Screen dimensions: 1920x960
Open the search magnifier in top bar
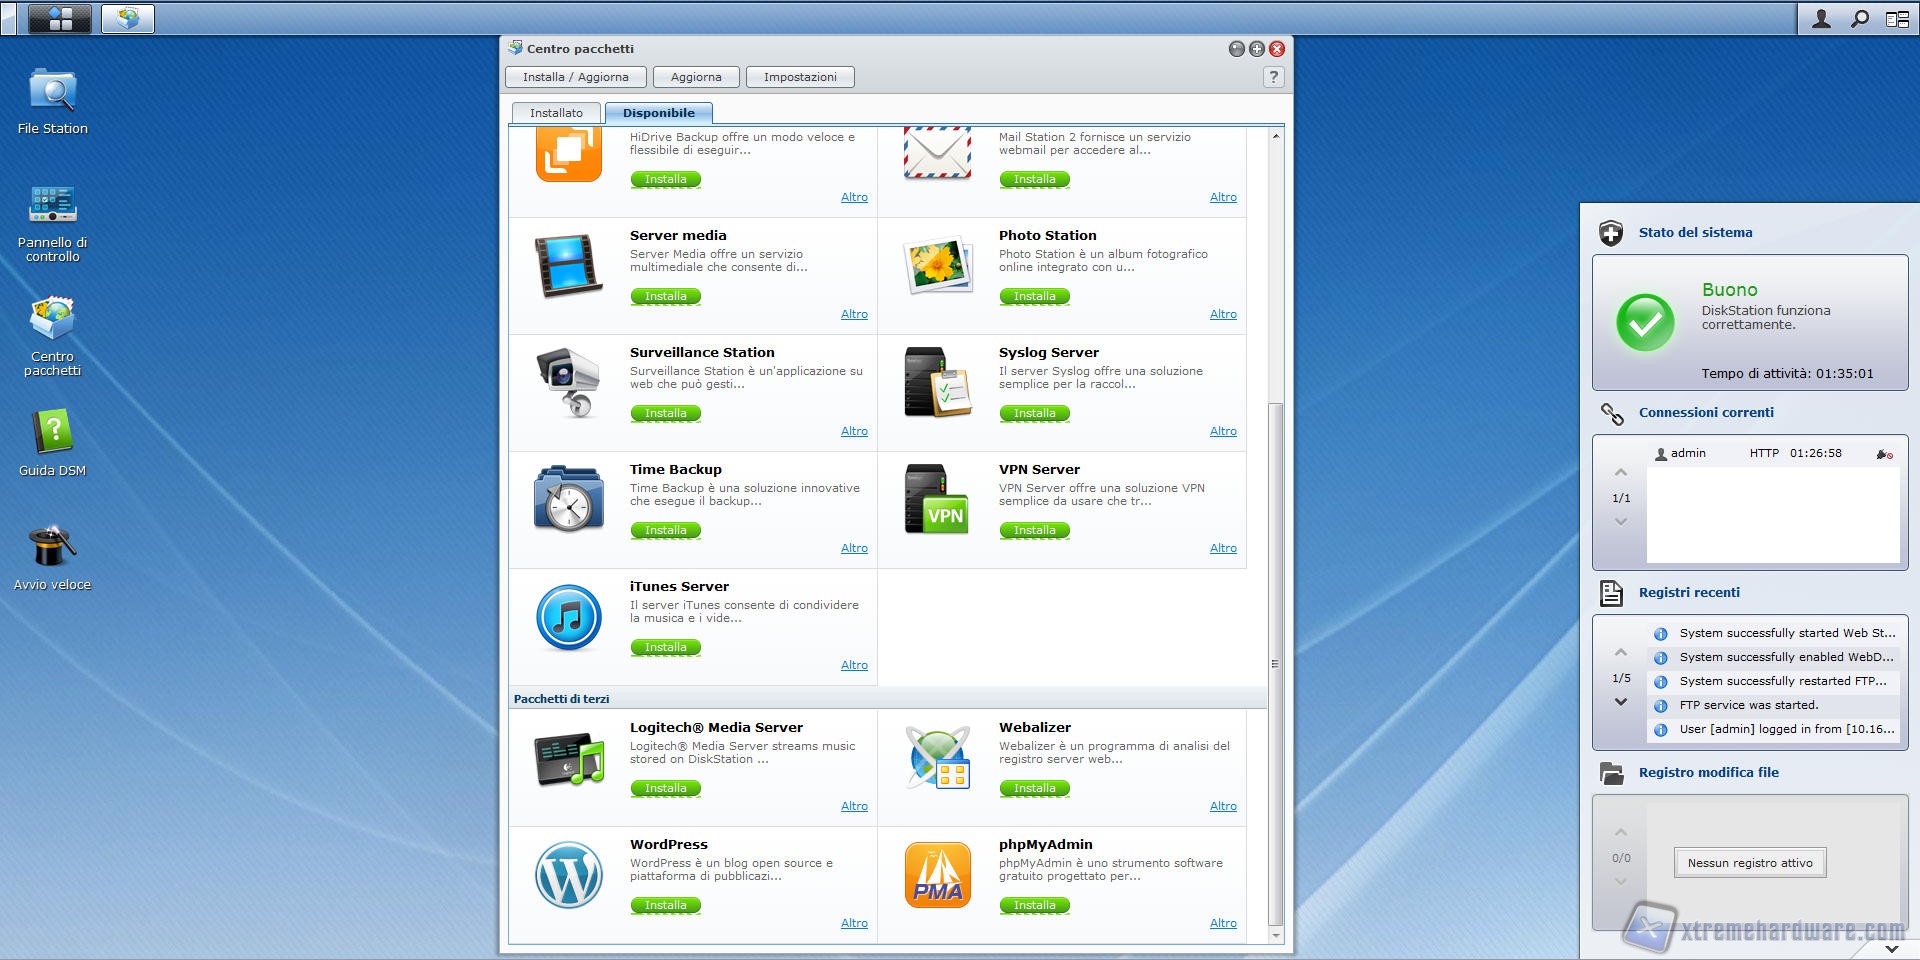tap(1859, 18)
